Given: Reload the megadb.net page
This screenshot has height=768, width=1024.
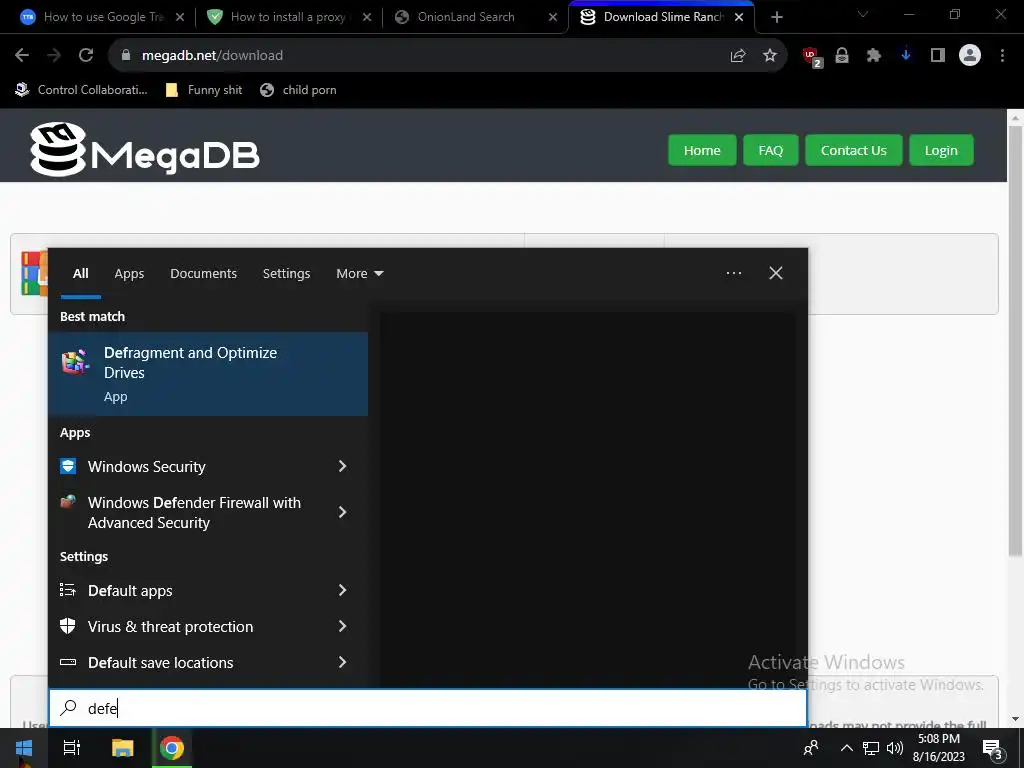Looking at the screenshot, I should (x=86, y=56).
